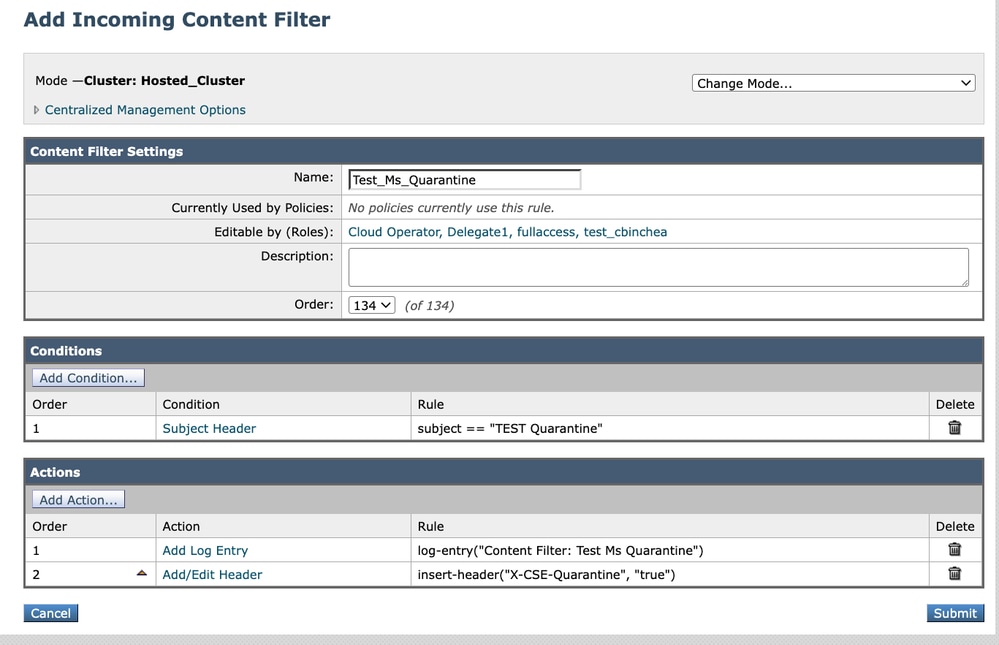Remove the Add Log Entry action using trash icon
Image resolution: width=999 pixels, height=645 pixels.
(954, 550)
